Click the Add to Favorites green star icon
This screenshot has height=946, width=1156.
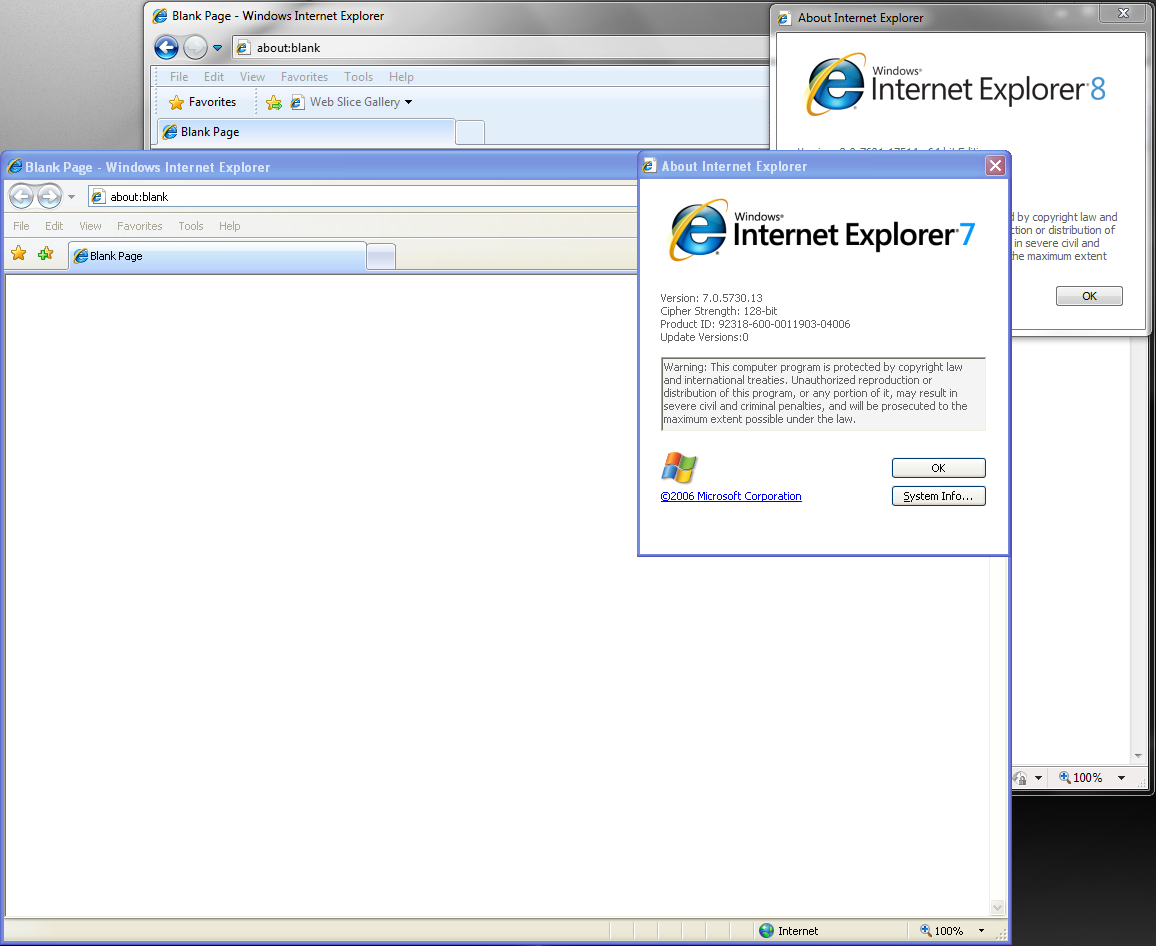42,255
